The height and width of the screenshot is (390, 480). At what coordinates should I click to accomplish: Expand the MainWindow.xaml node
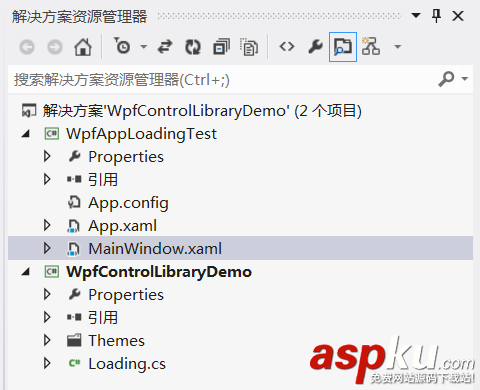(47, 248)
